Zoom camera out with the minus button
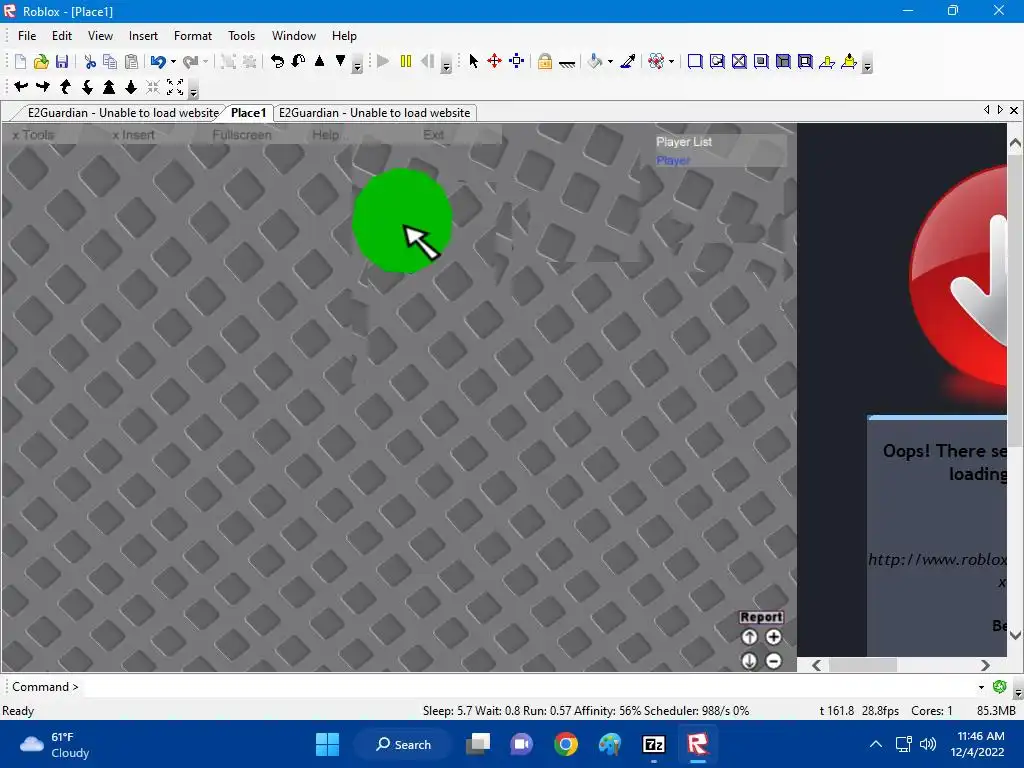The width and height of the screenshot is (1024, 768). (x=773, y=661)
